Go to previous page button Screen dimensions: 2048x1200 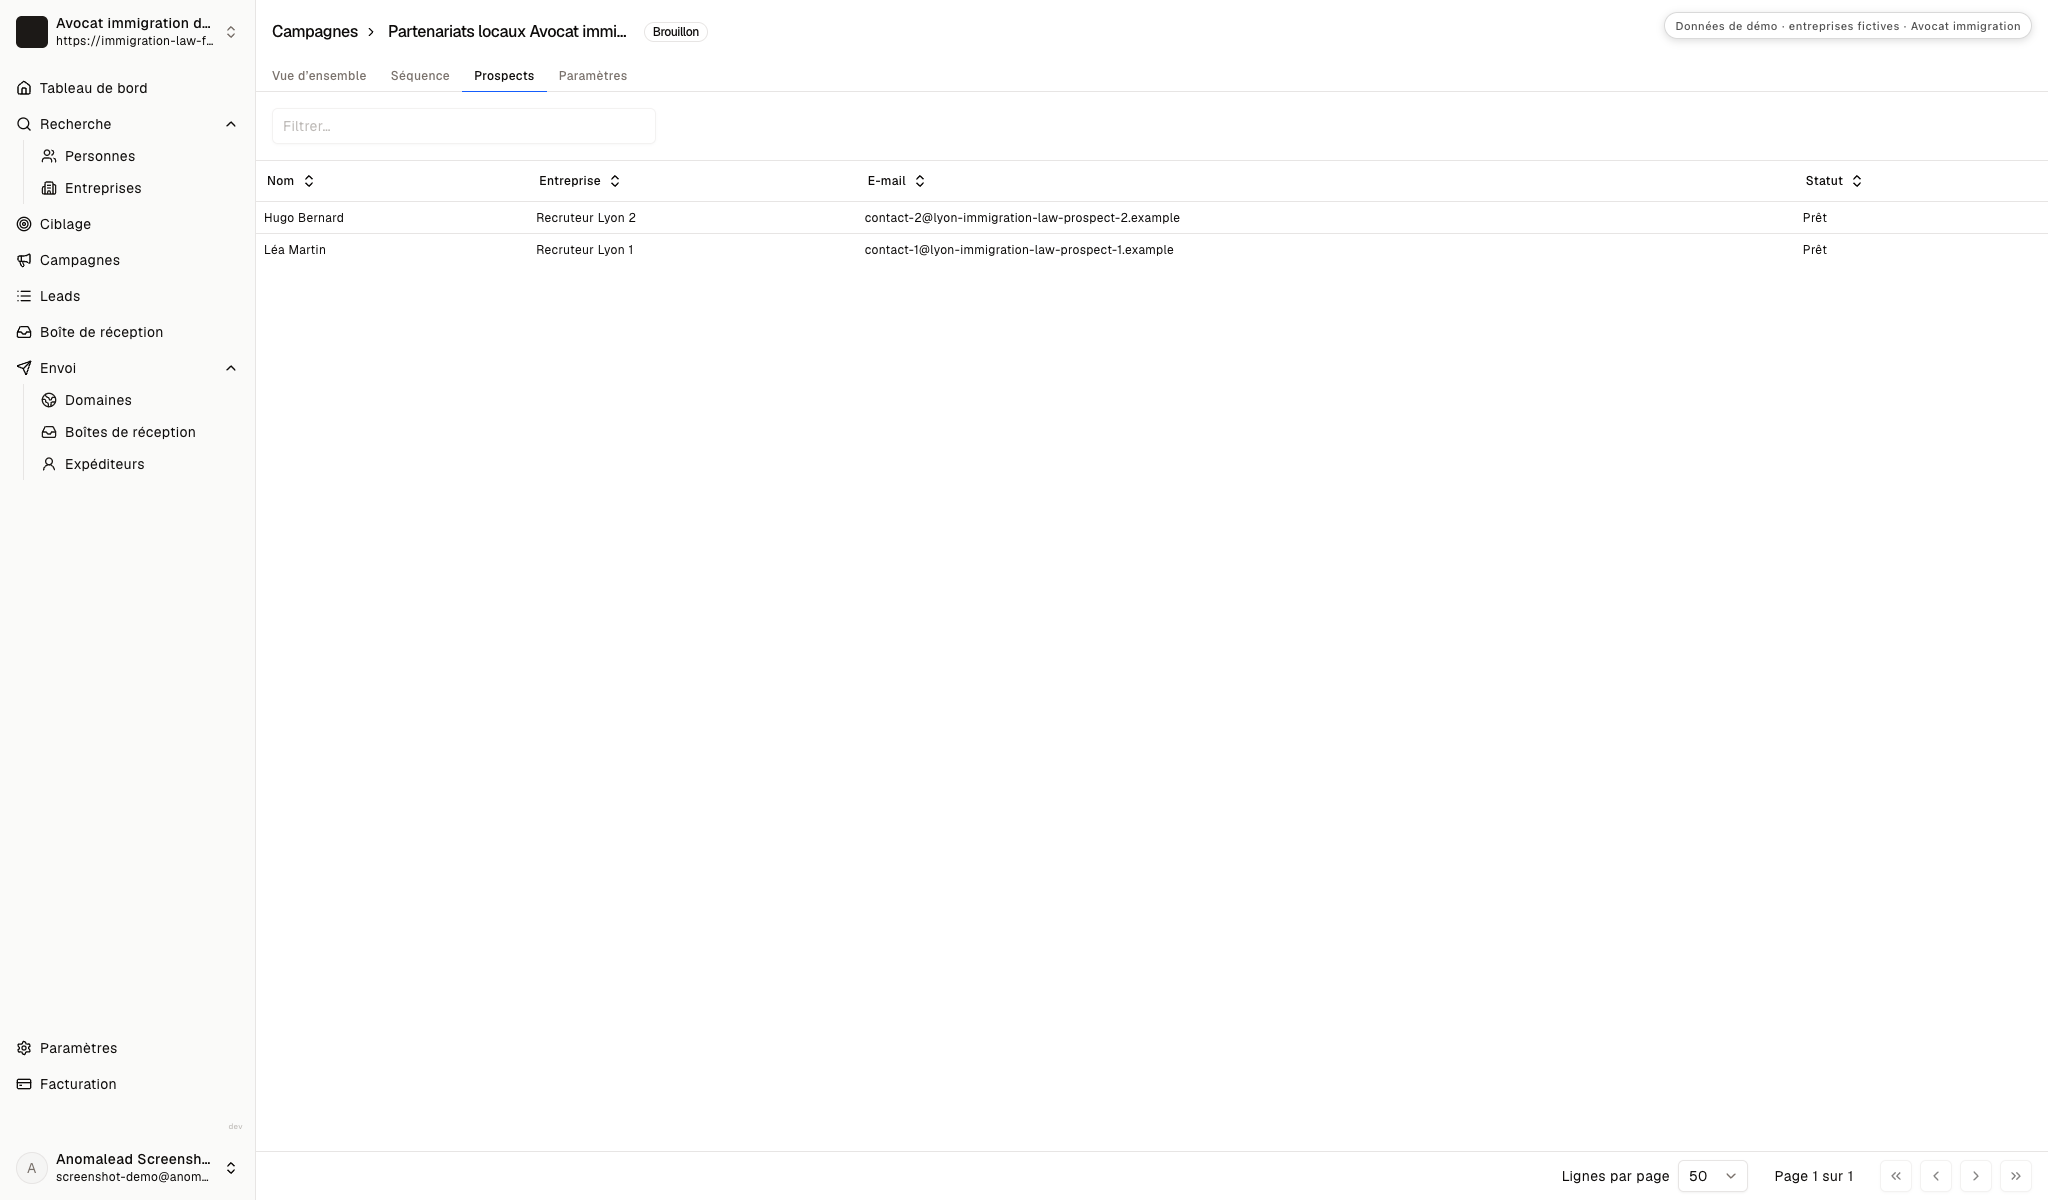click(x=1936, y=1176)
